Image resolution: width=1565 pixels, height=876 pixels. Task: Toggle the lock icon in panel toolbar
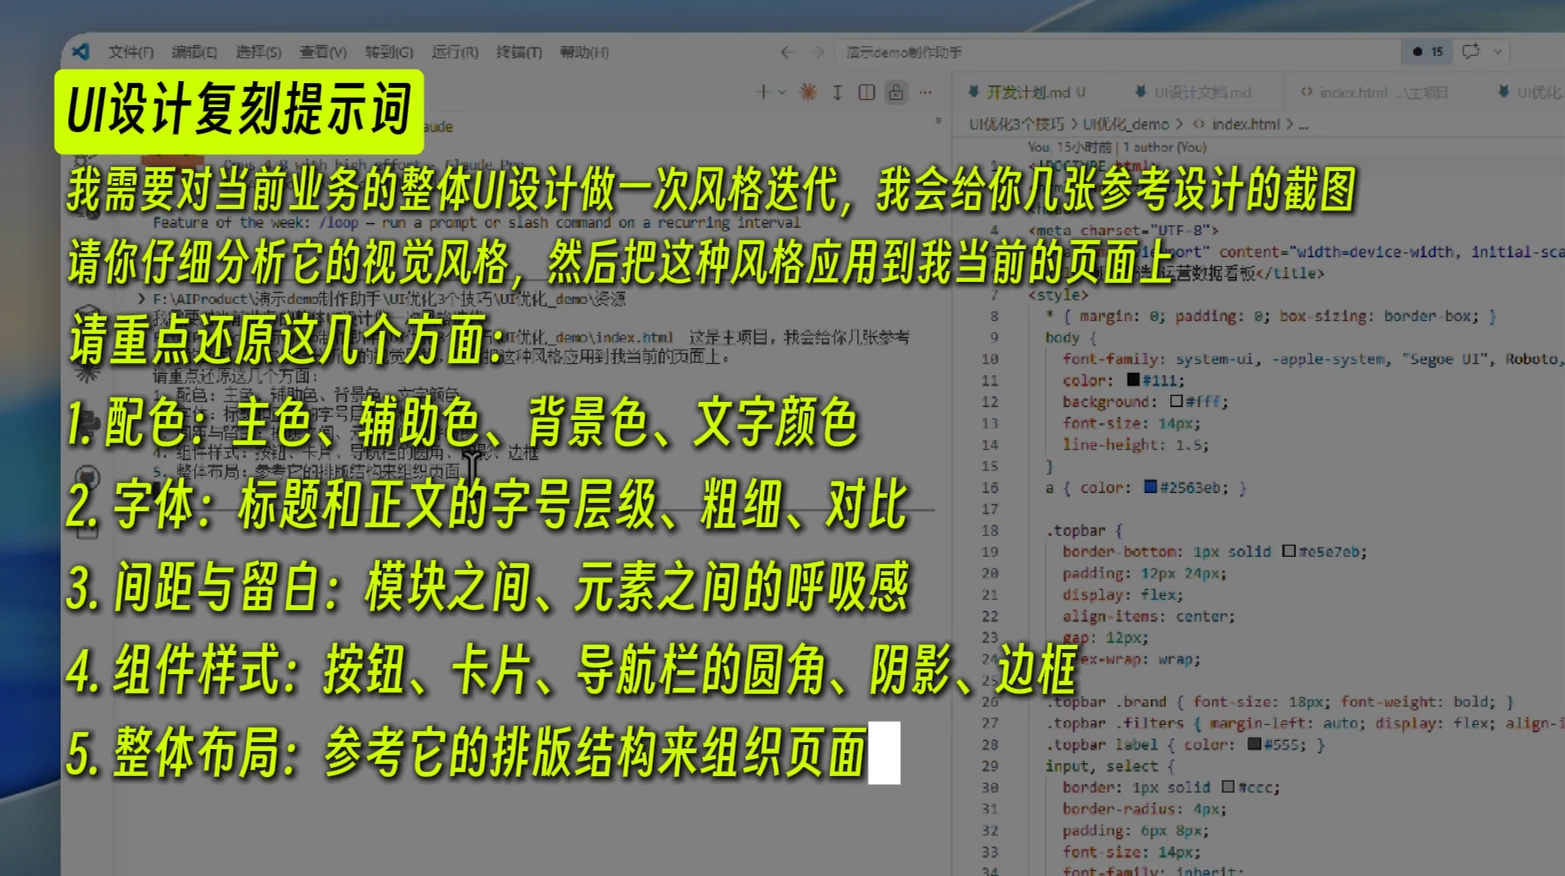click(896, 92)
